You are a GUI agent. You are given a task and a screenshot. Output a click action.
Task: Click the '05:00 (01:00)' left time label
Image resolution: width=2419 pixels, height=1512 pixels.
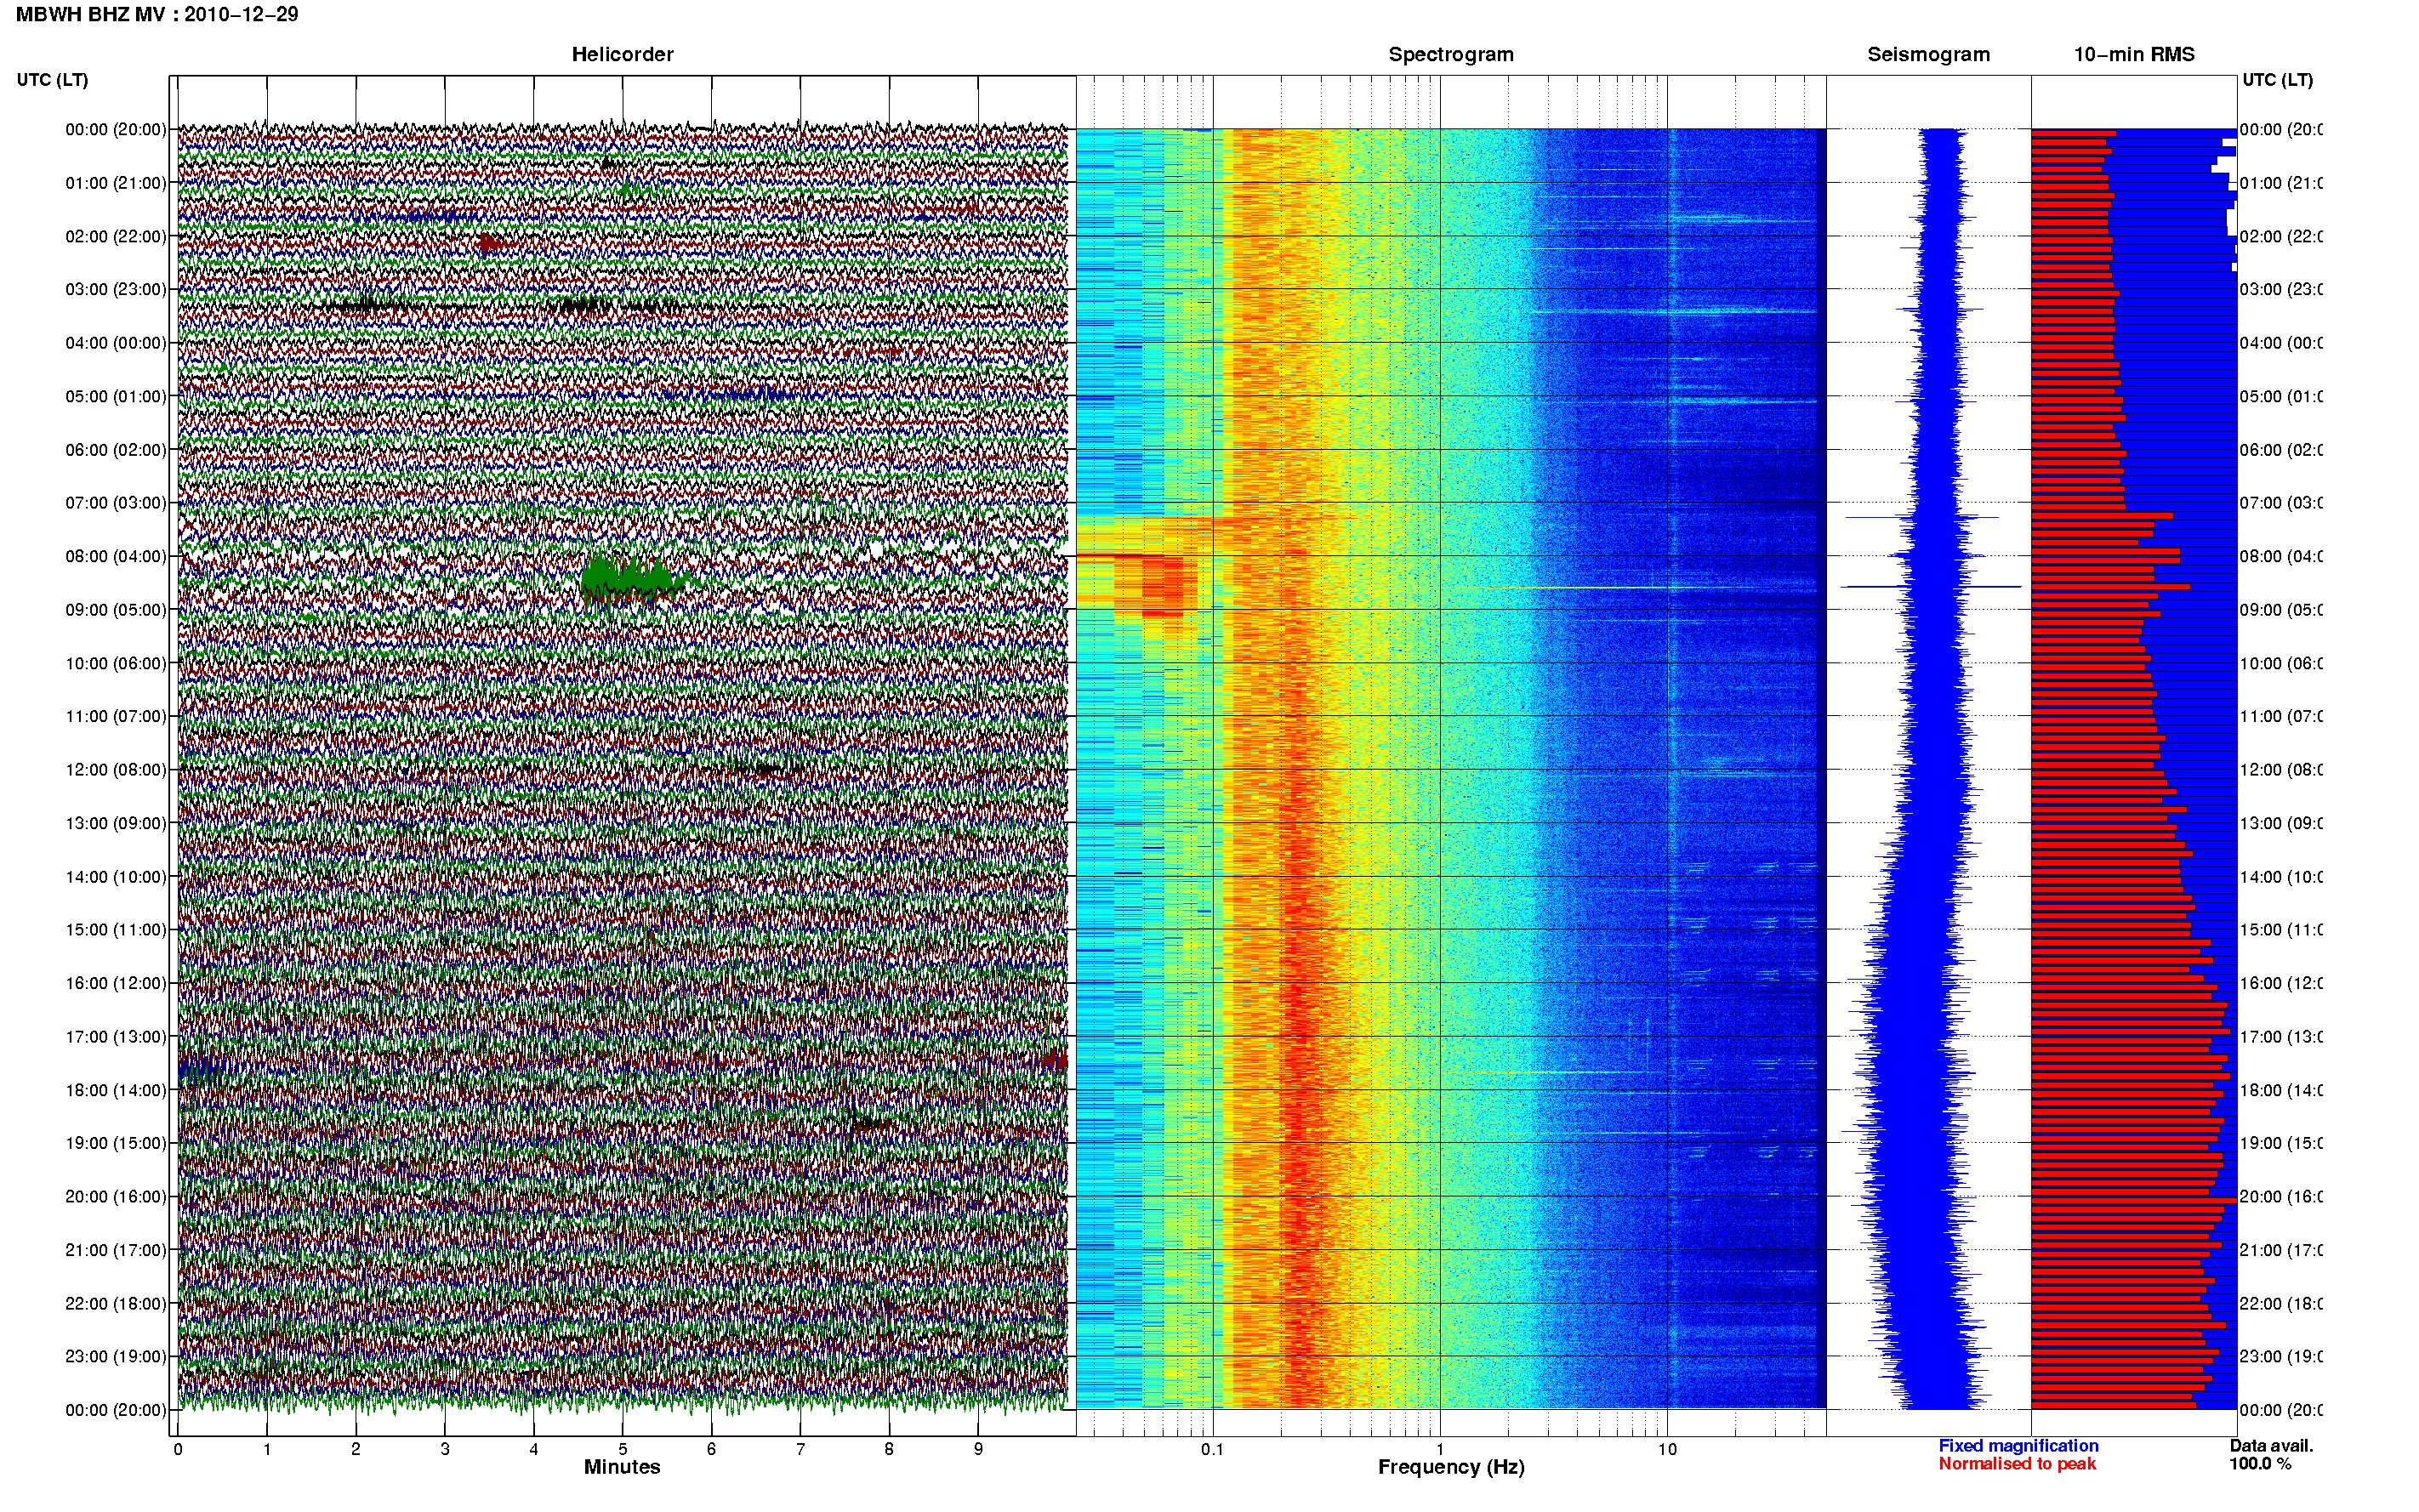116,396
